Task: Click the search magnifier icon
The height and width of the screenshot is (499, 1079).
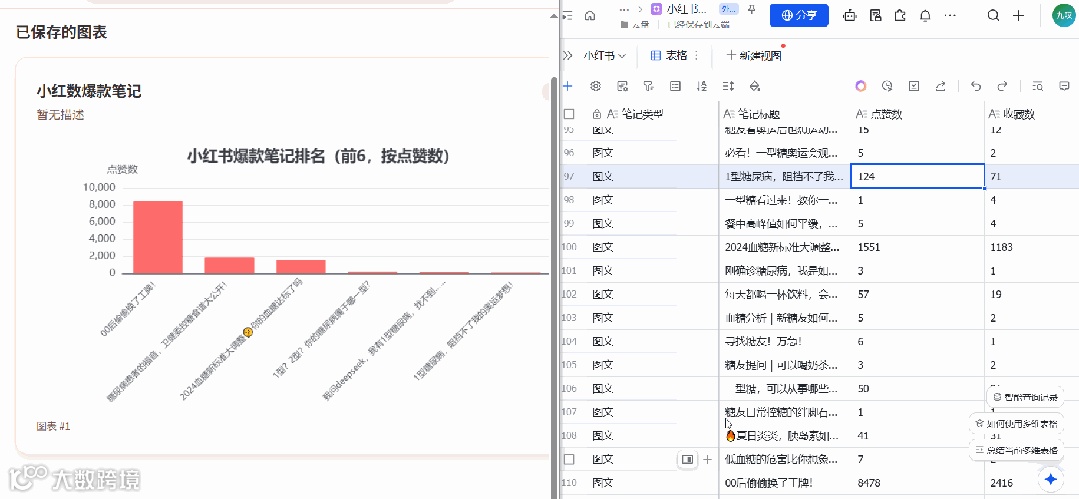Action: tap(993, 15)
